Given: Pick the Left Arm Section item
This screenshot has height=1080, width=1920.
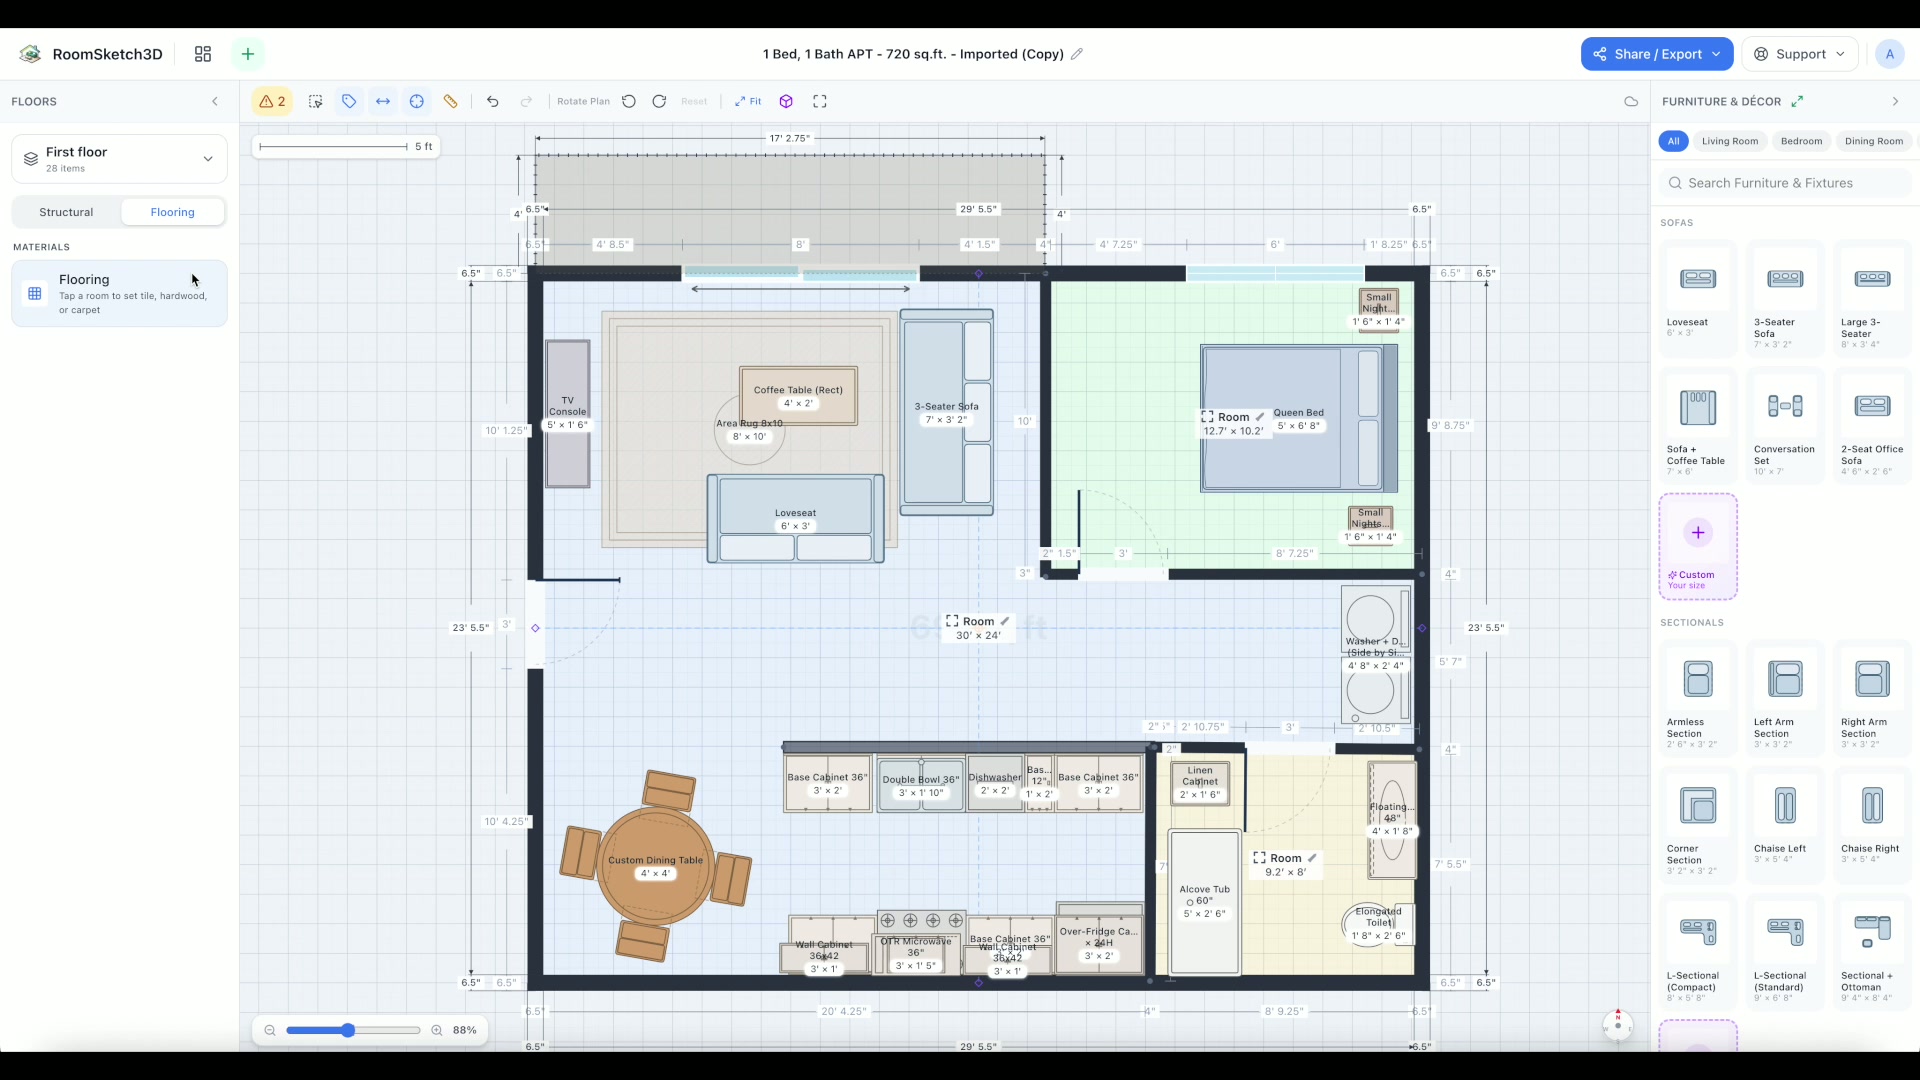Looking at the screenshot, I should [x=1785, y=698].
